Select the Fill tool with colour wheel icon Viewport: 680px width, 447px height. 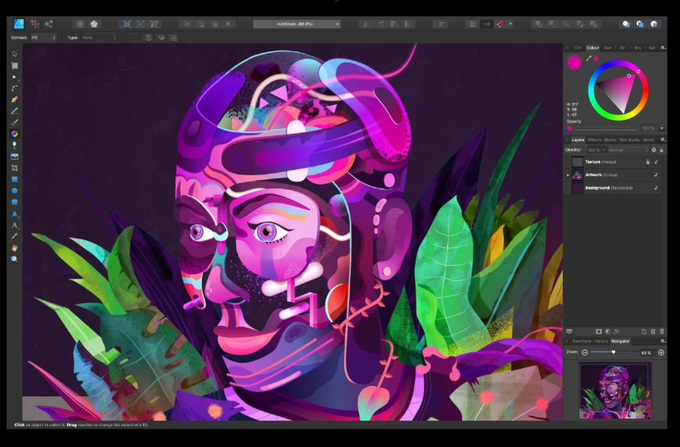click(x=14, y=134)
